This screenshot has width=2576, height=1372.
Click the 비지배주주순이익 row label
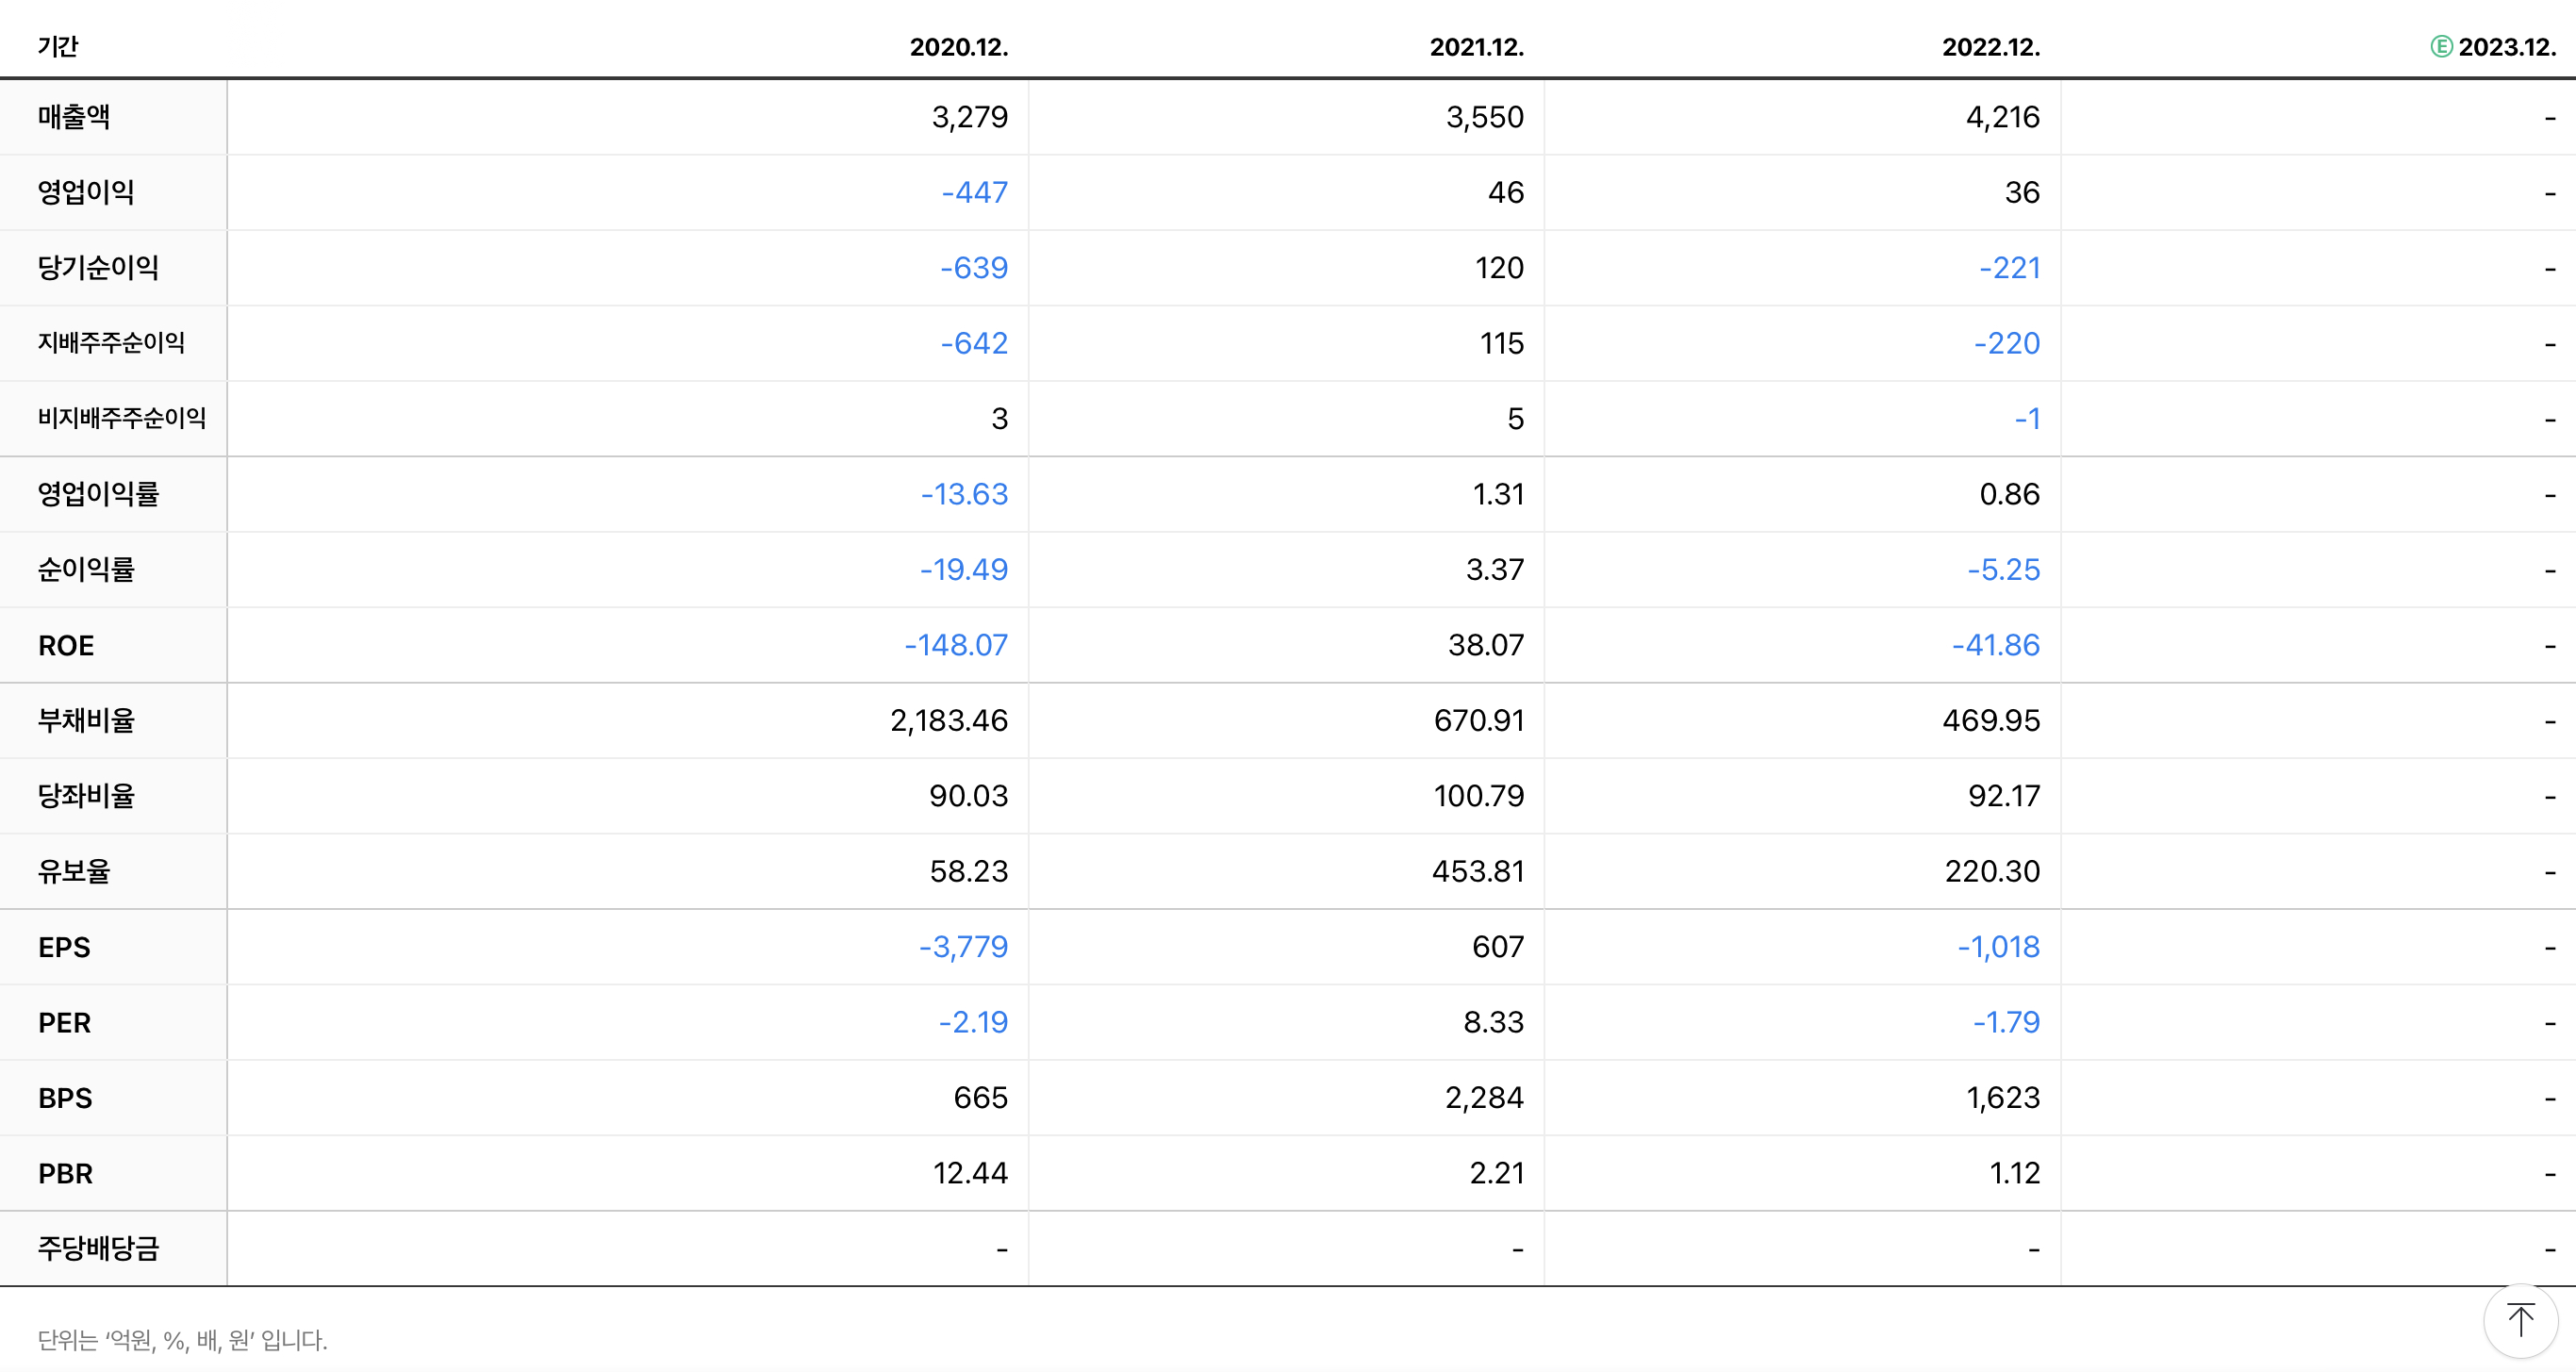[122, 418]
